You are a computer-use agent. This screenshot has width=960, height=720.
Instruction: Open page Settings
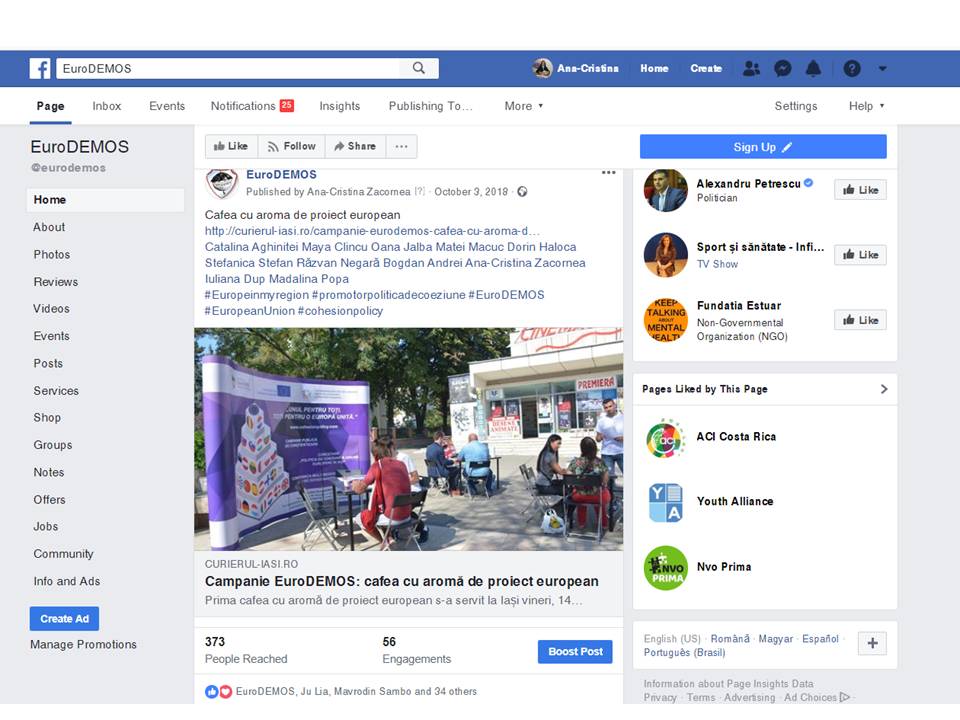pyautogui.click(x=796, y=106)
